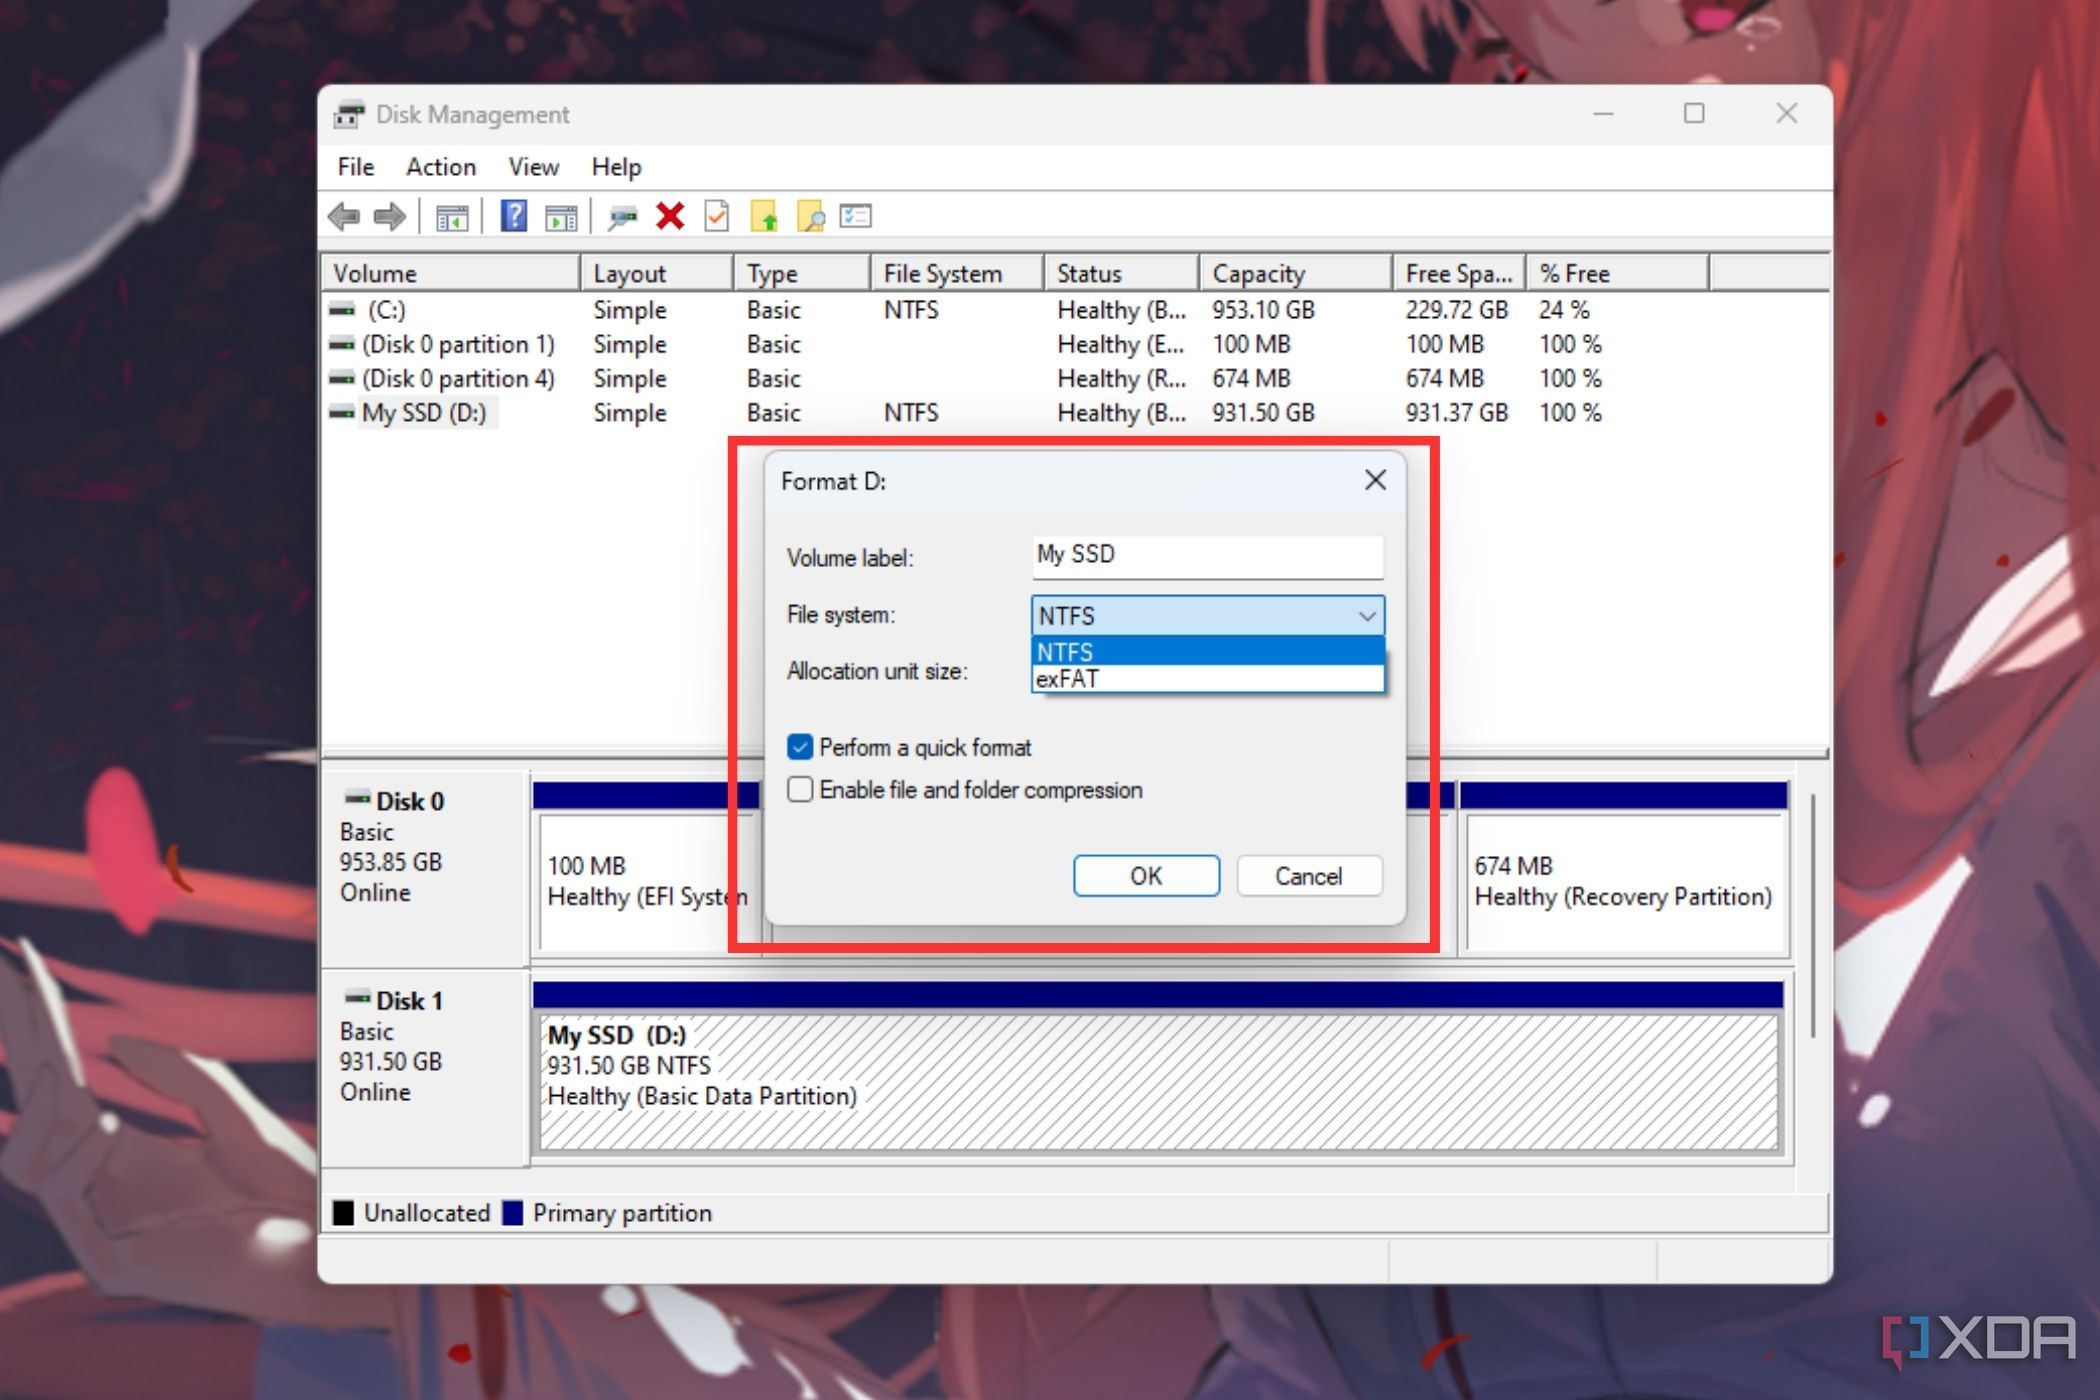Sort by the Status column header
The width and height of the screenshot is (2100, 1400).
click(1122, 273)
